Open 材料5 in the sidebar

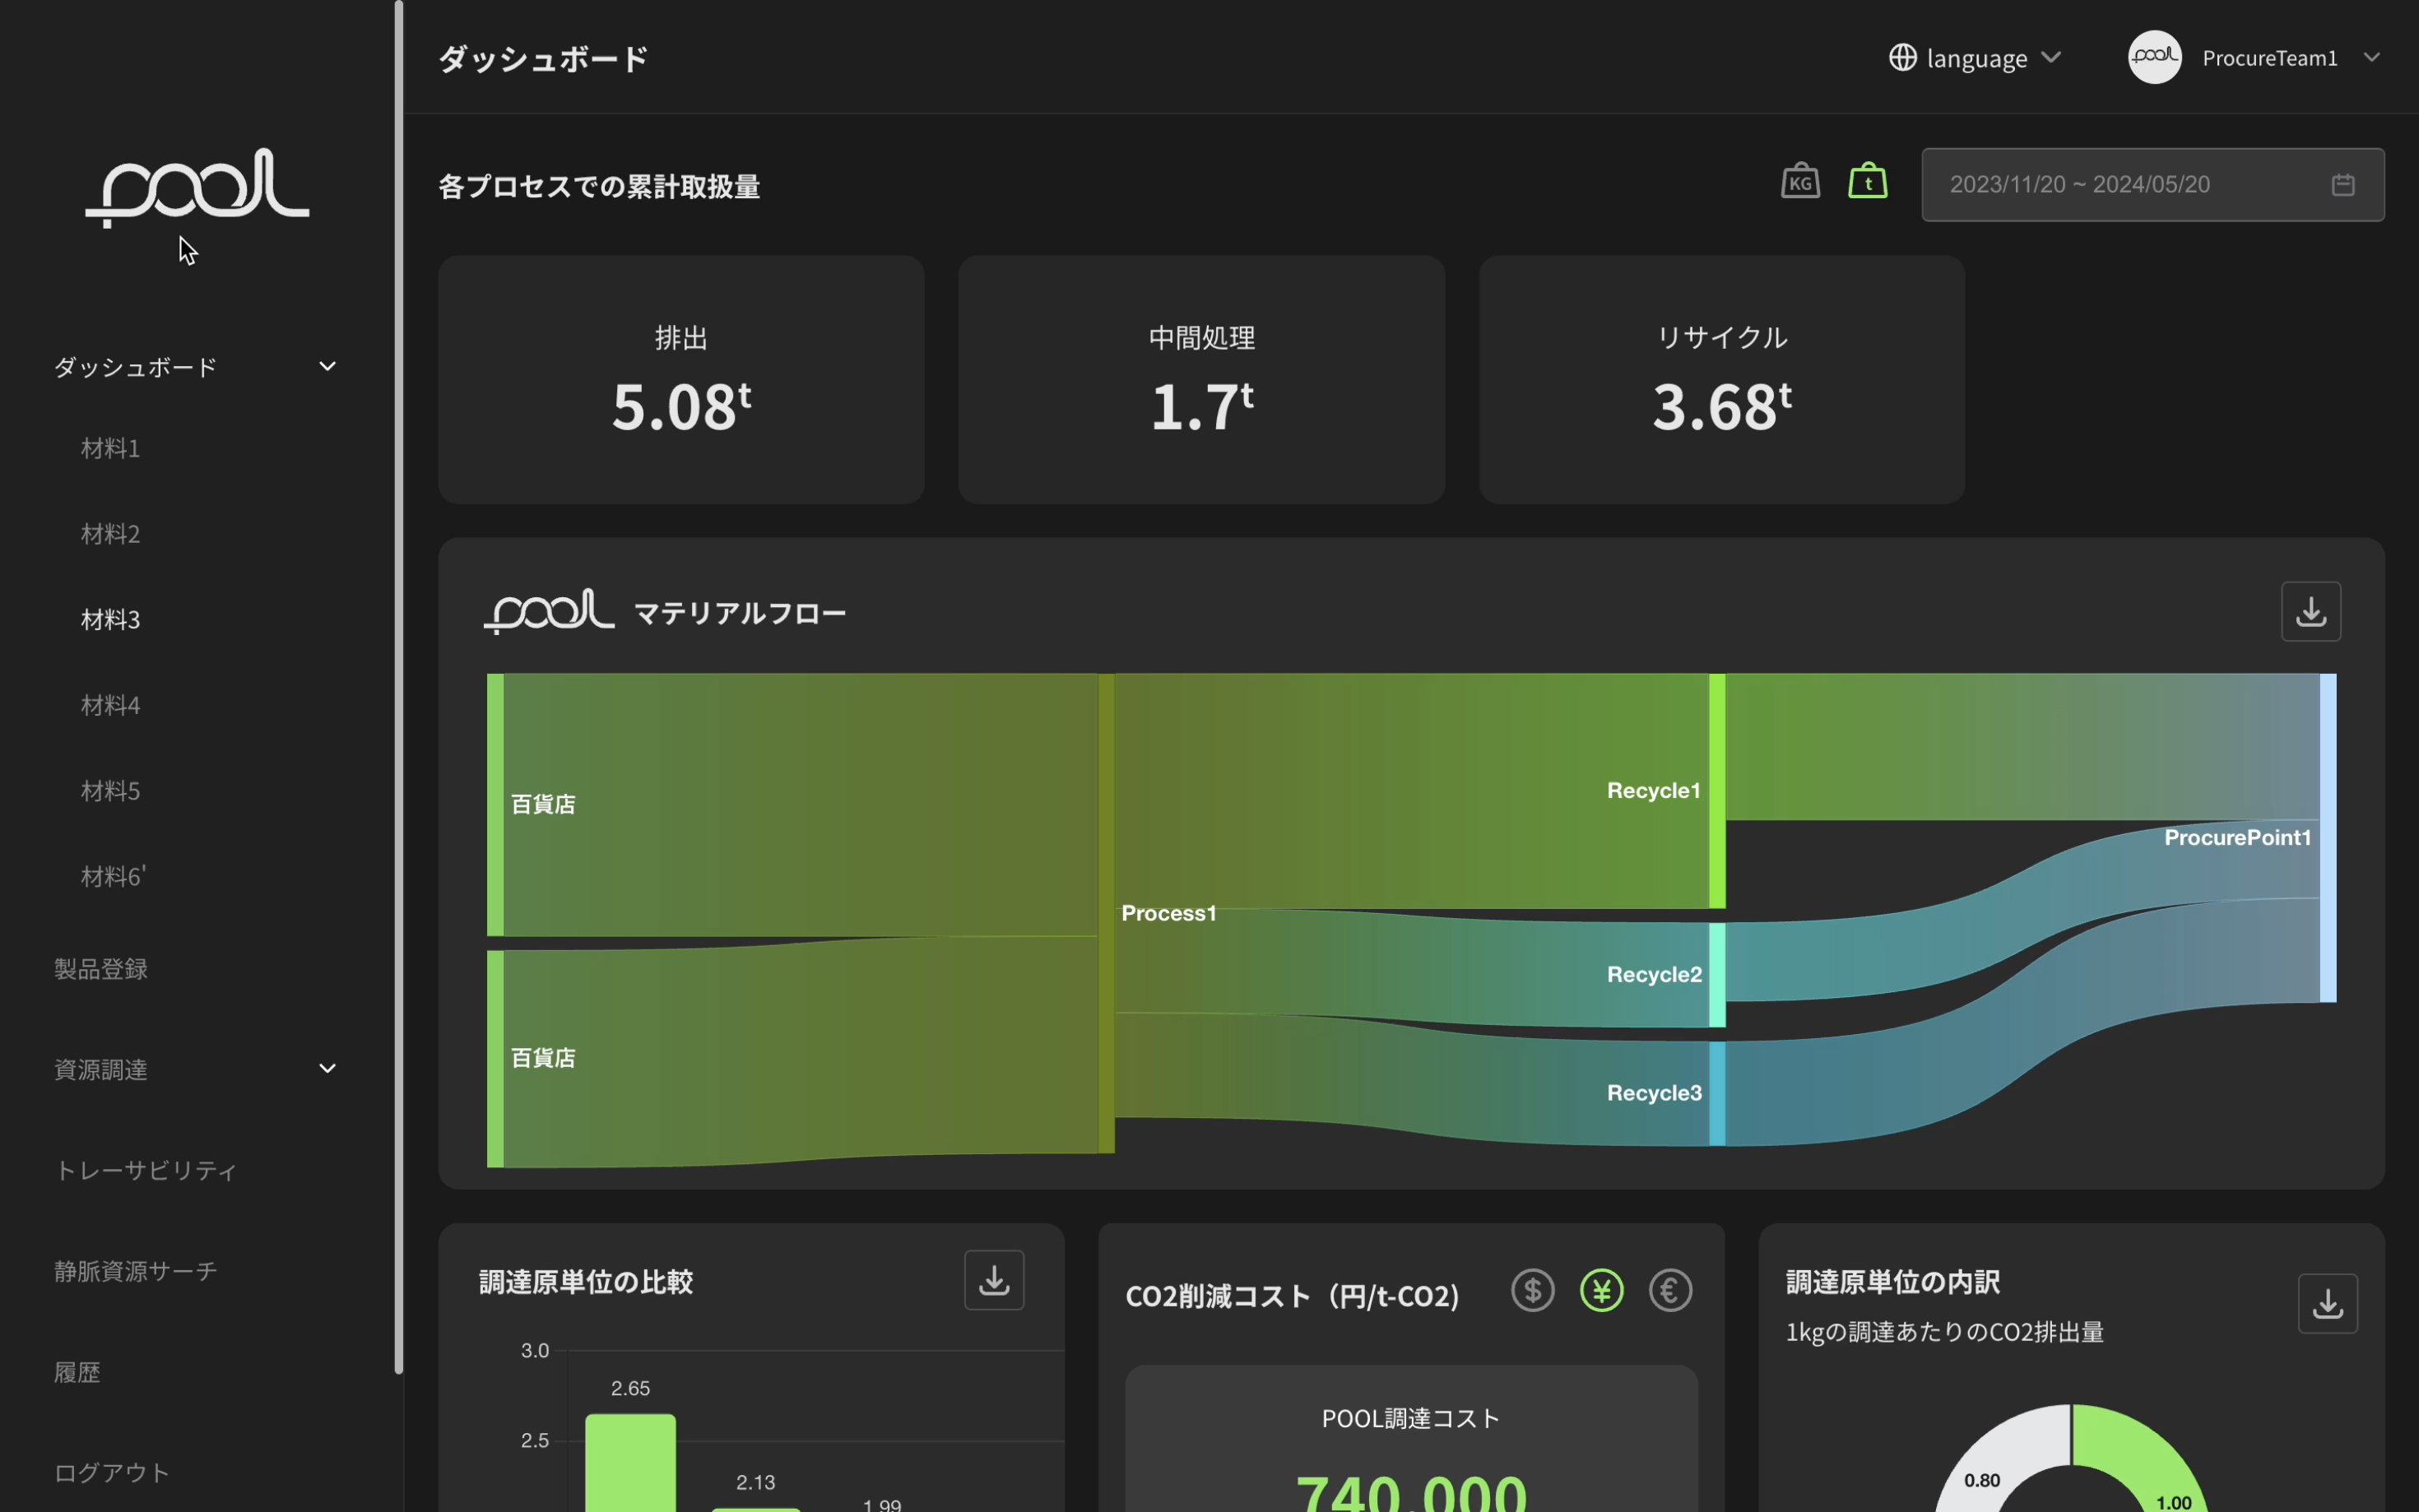pyautogui.click(x=110, y=791)
